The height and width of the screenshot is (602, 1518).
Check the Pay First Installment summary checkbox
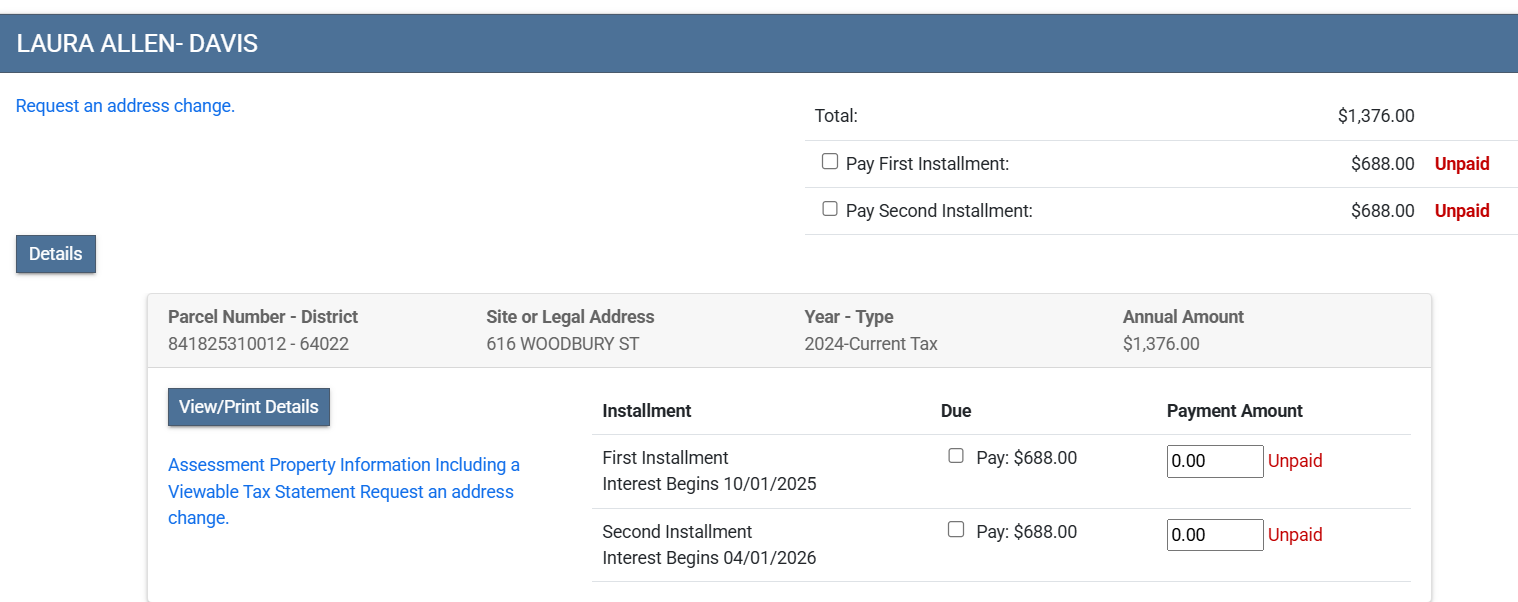click(829, 162)
